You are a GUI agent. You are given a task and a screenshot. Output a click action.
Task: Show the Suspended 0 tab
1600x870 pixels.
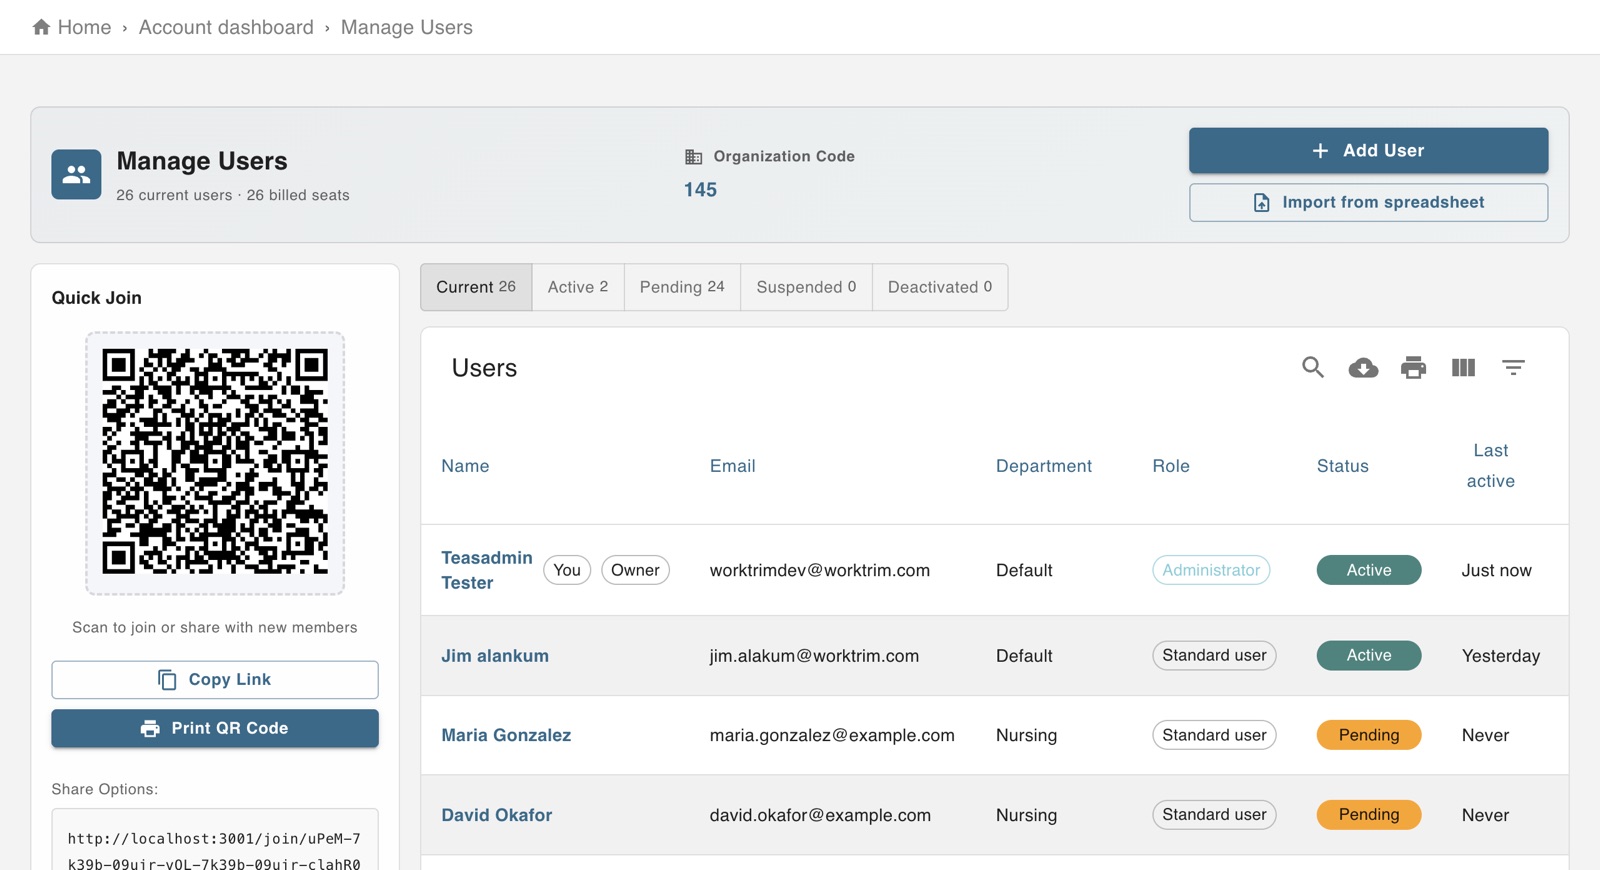coord(806,287)
